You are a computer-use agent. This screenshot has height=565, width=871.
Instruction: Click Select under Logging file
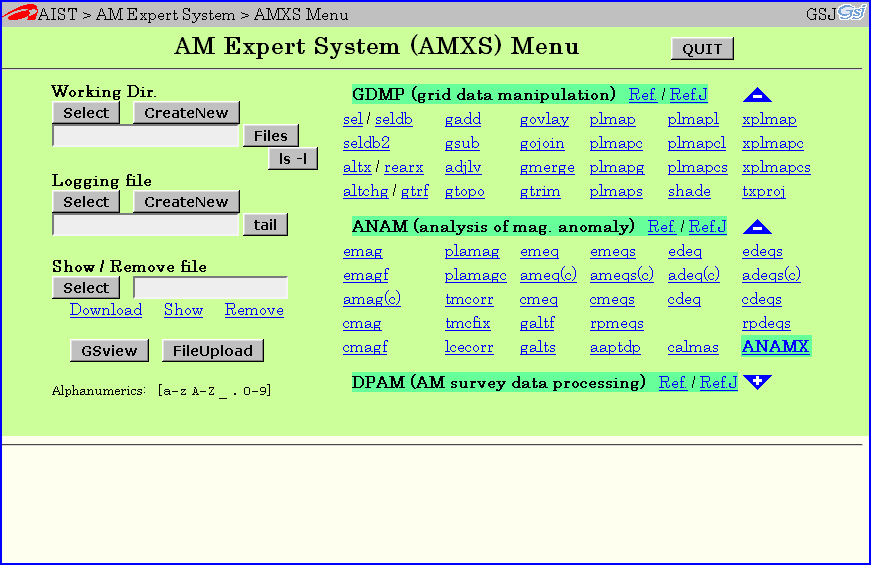tap(86, 202)
